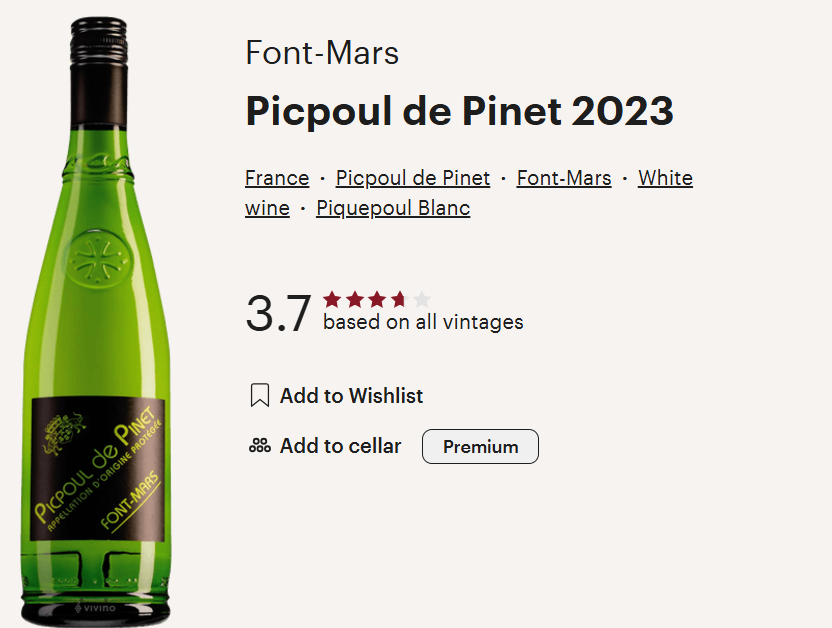Click the 3.7 rating score
The width and height of the screenshot is (832, 628).
(279, 313)
